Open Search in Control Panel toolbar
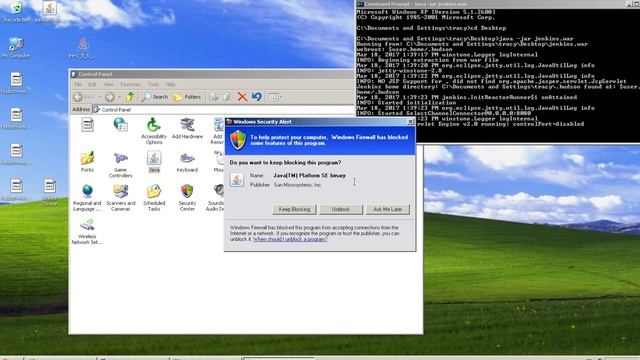Viewport: 640px width, 360px height. [155, 97]
